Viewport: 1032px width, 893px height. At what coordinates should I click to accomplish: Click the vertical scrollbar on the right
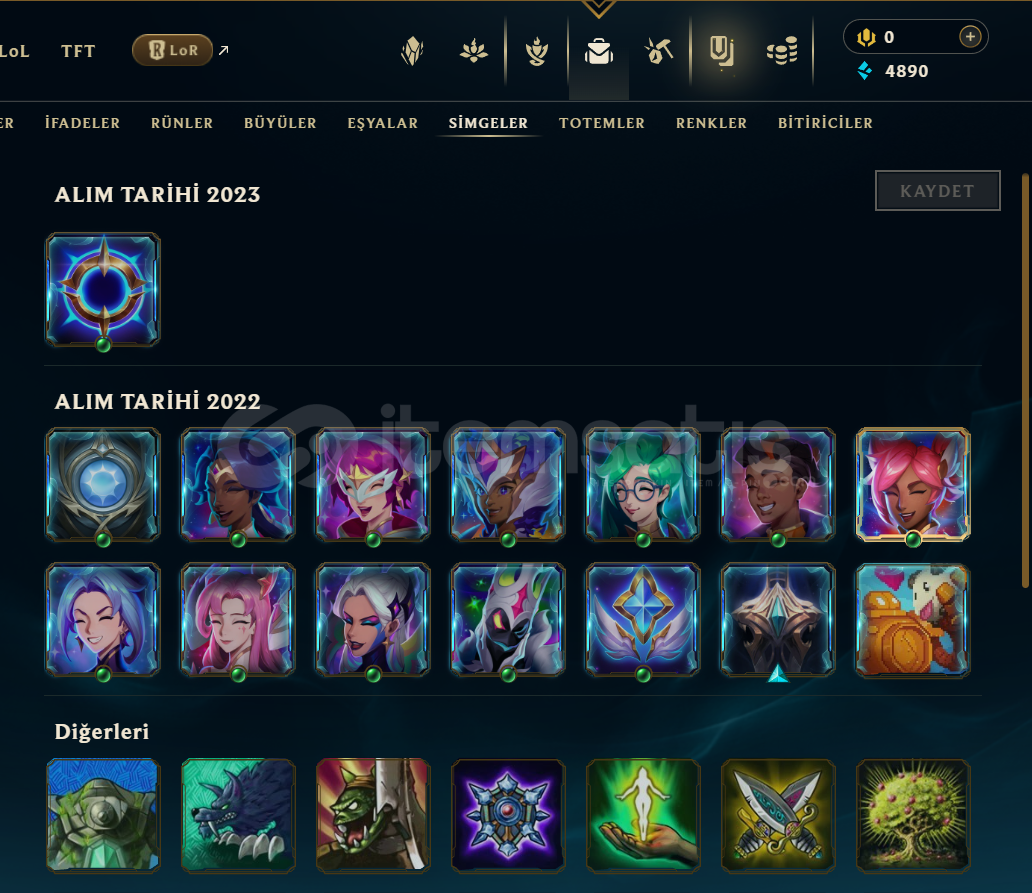pyautogui.click(x=1025, y=380)
